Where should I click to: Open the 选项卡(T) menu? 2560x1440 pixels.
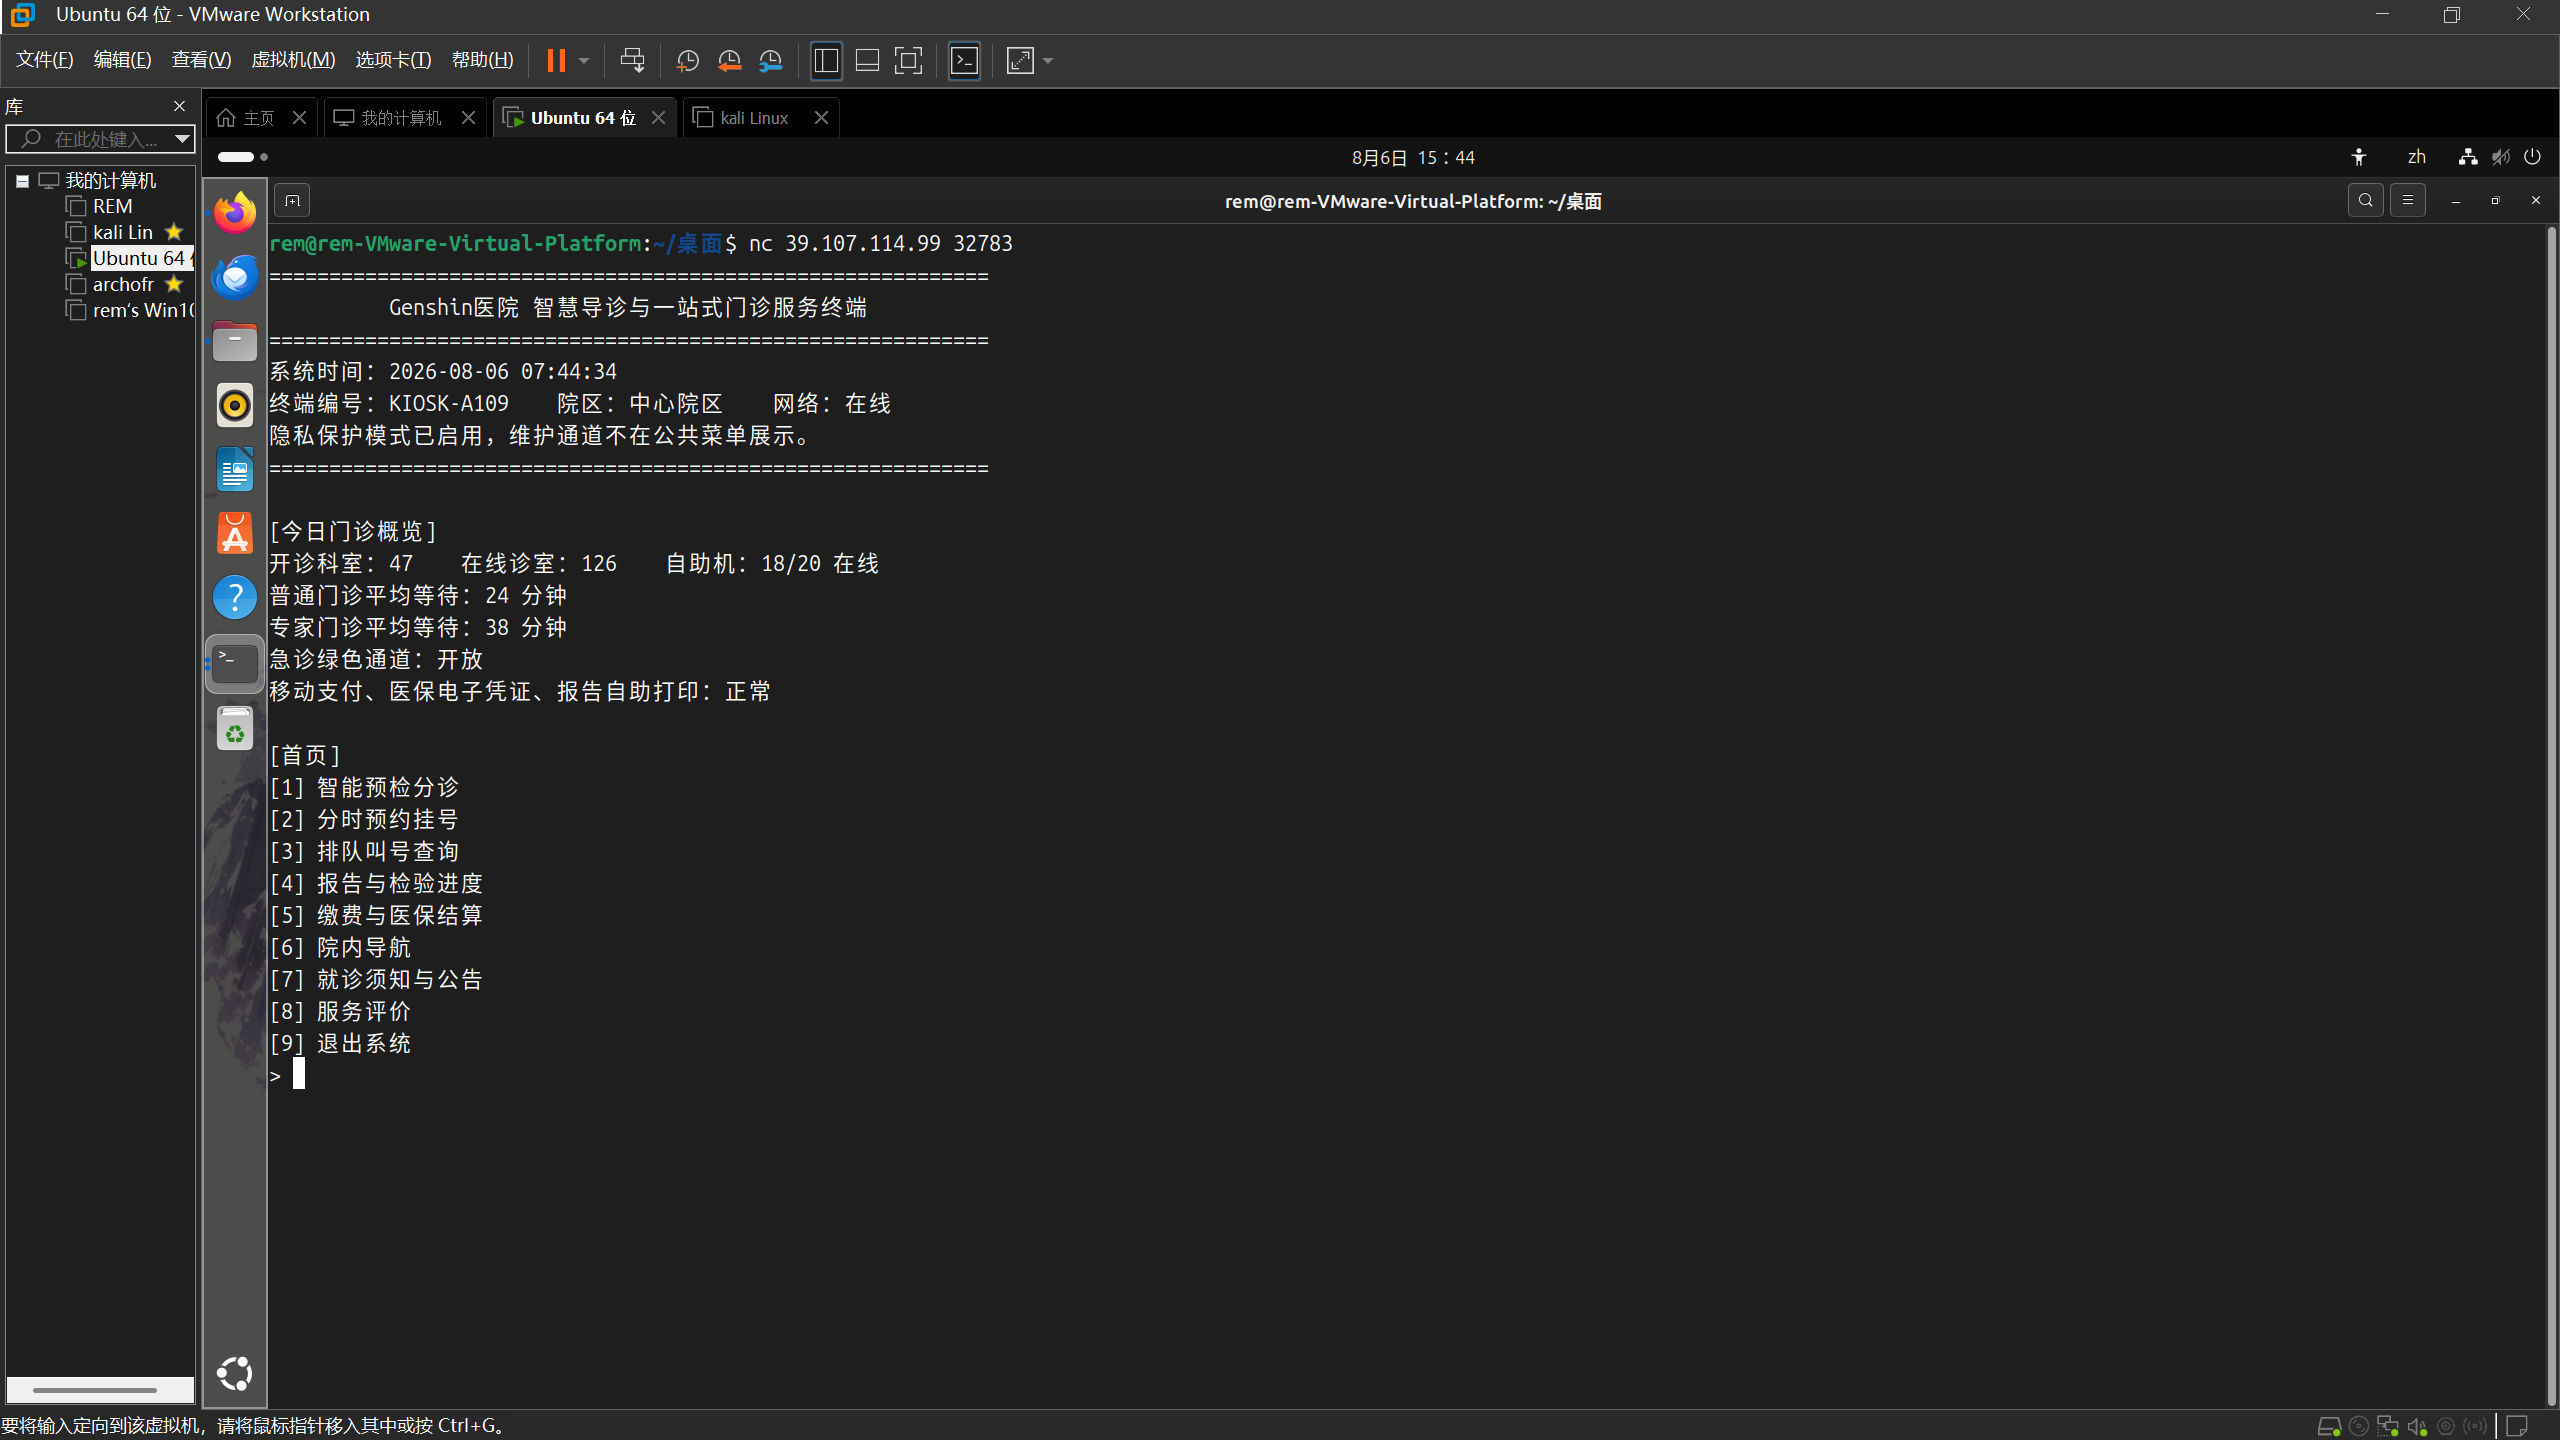click(x=393, y=60)
